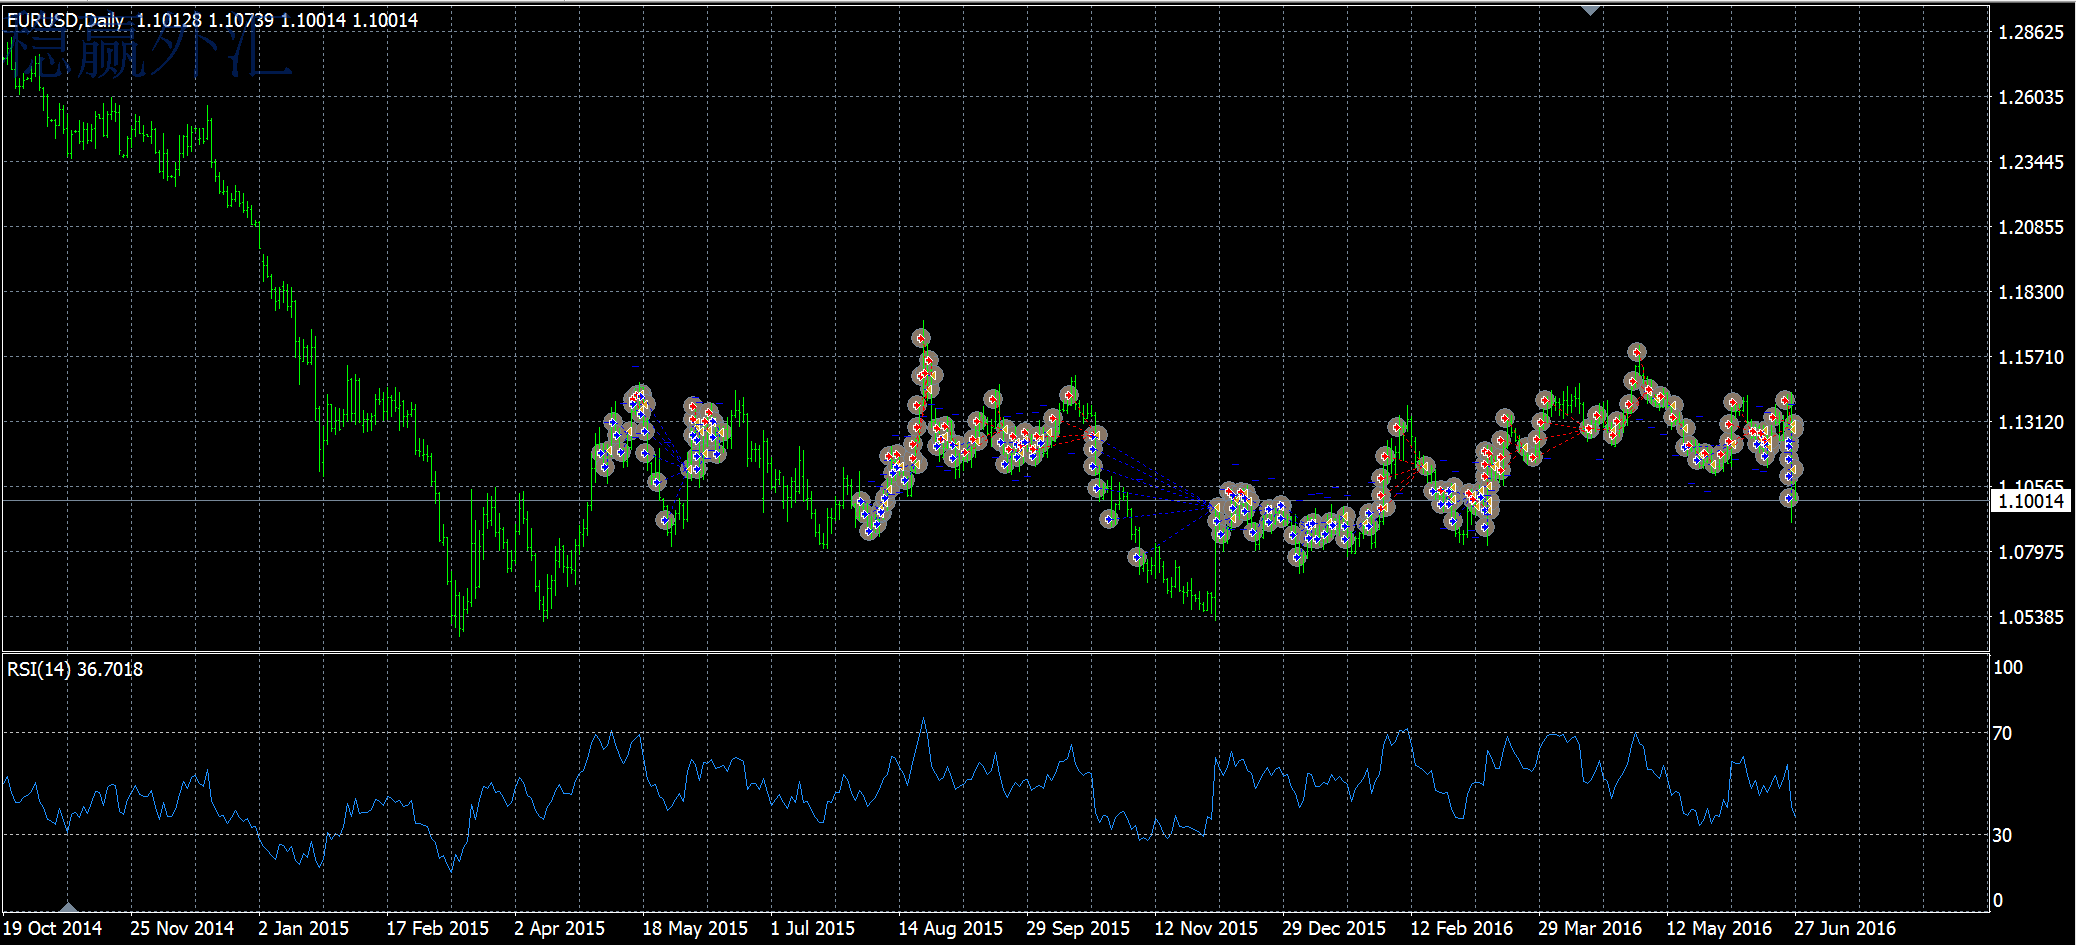The height and width of the screenshot is (945, 2076).
Task: Click the 1.23445 price scale label
Action: click(2030, 162)
